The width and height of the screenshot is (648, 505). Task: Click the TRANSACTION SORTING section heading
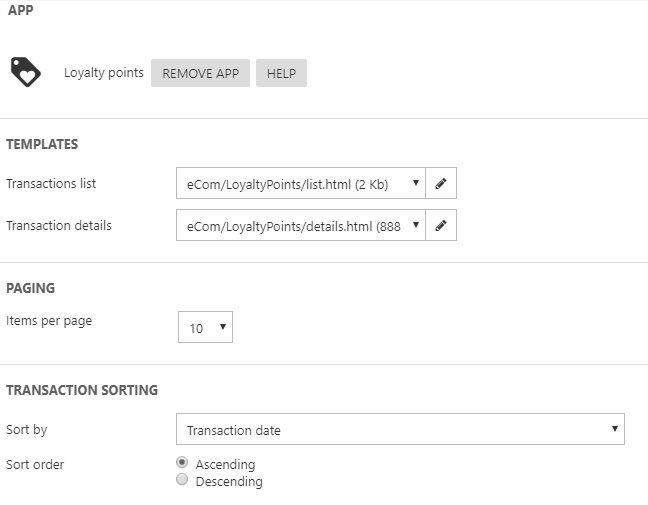click(82, 390)
